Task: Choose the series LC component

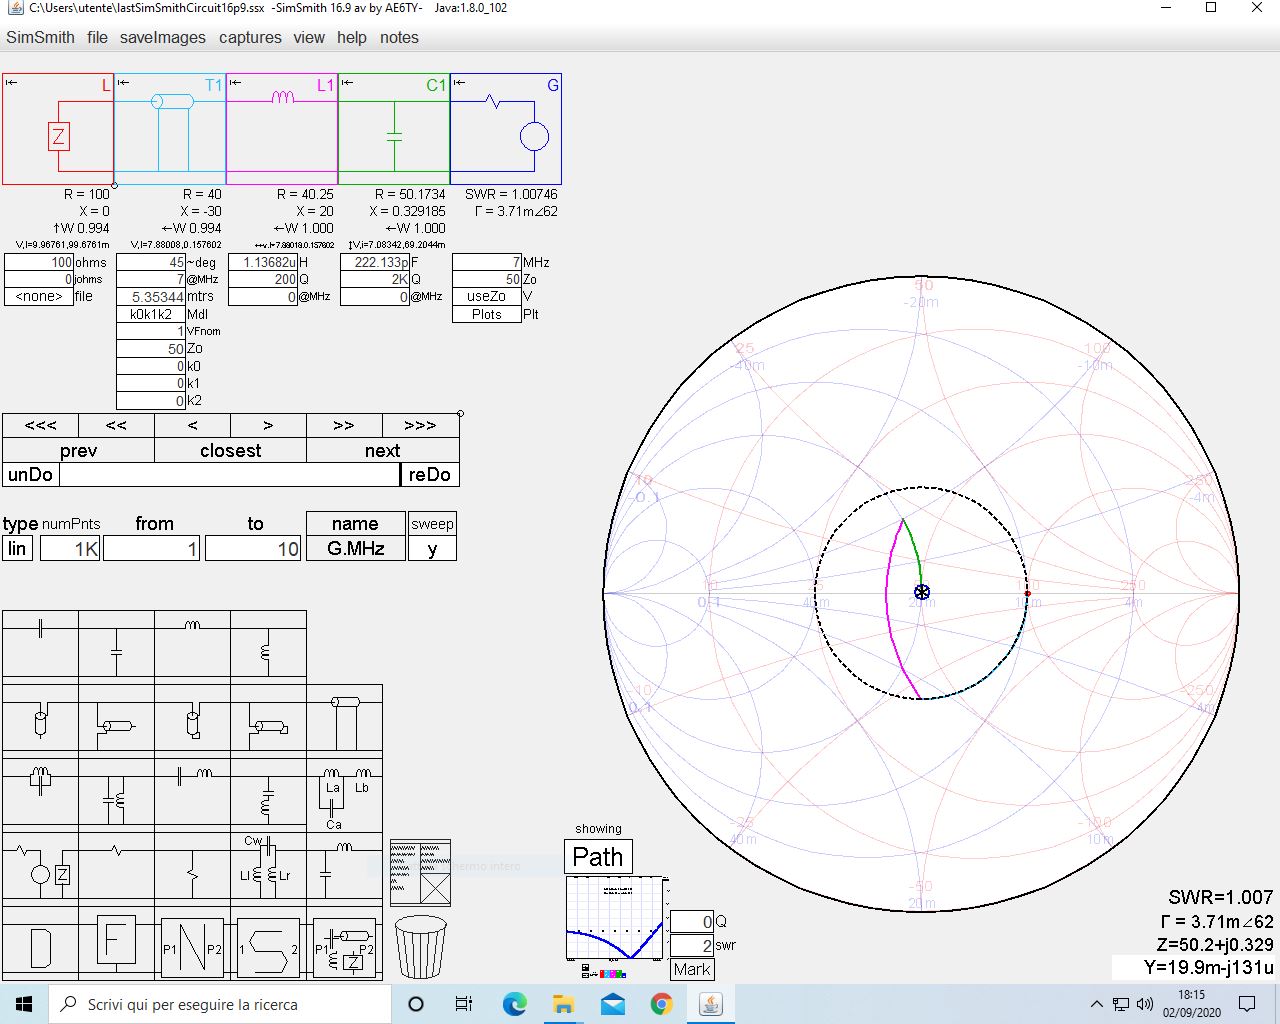Action: [x=192, y=795]
